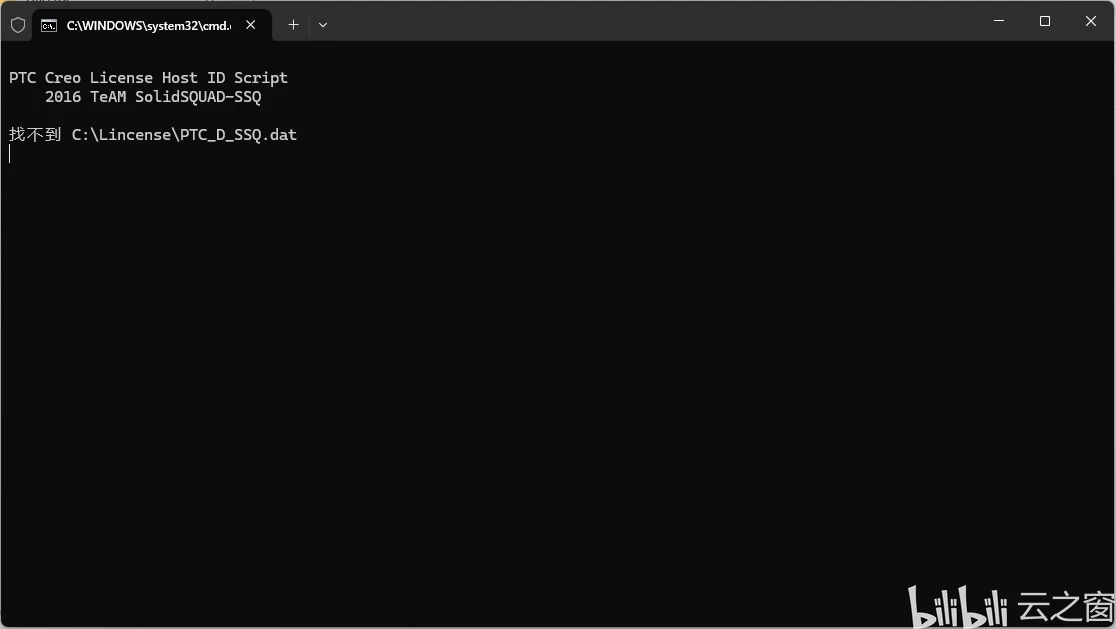The width and height of the screenshot is (1116, 629).
Task: Close the cmd.exe tab
Action: (251, 25)
